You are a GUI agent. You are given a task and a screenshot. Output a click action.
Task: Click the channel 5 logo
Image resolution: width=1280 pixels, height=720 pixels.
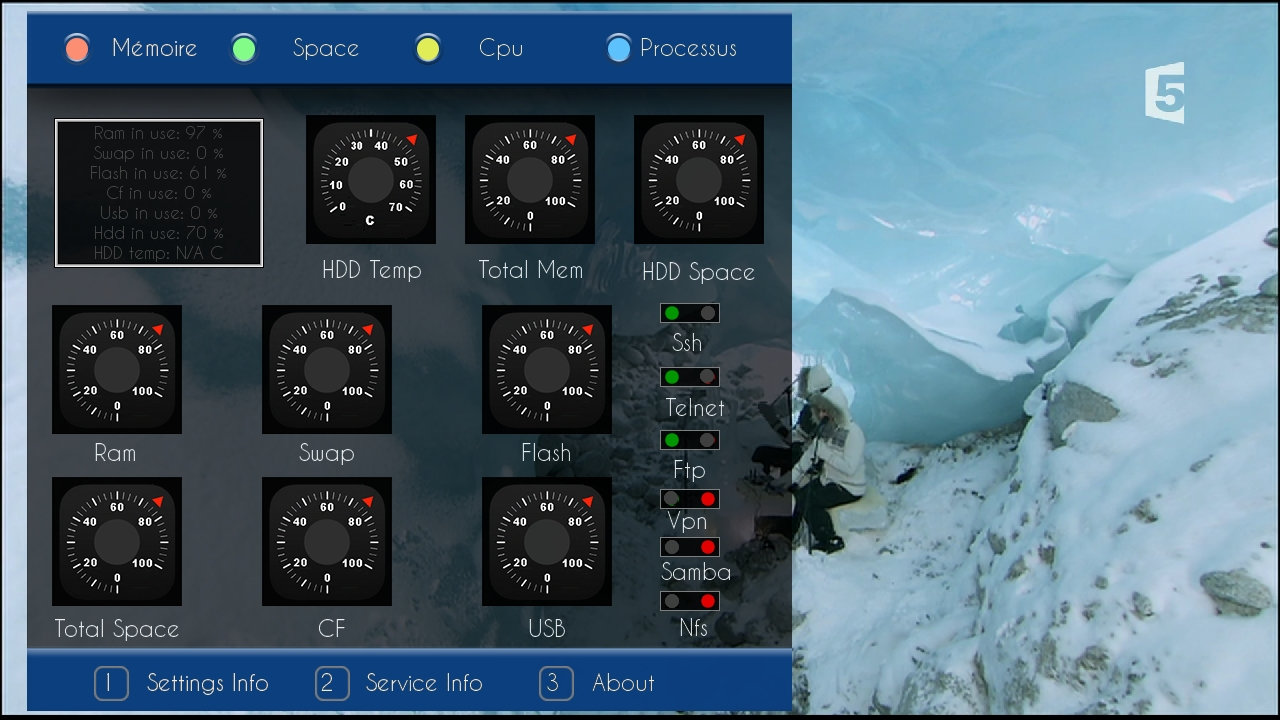pyautogui.click(x=1165, y=93)
